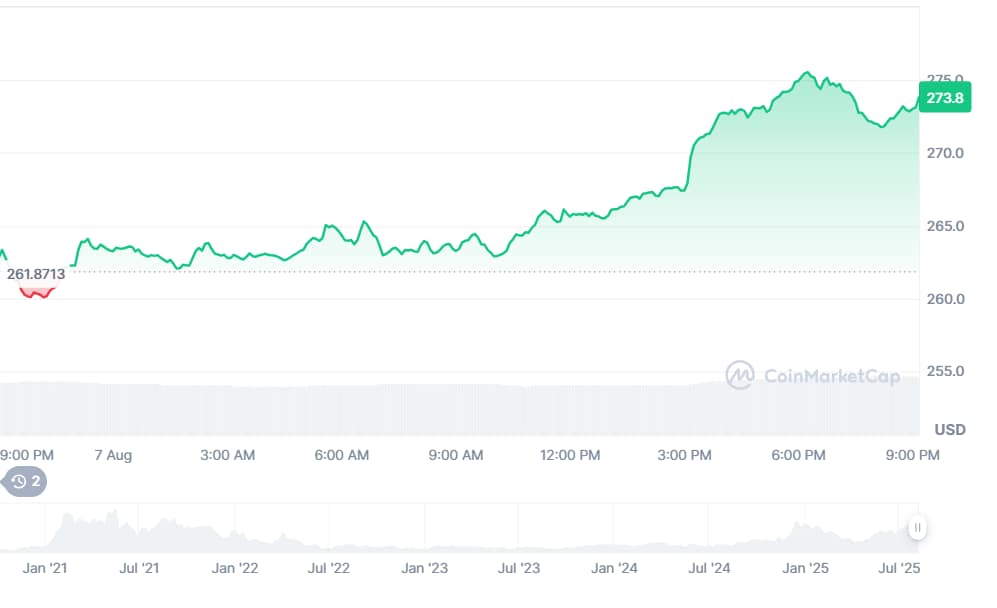Click the chart peak near 6:00 PM
The height and width of the screenshot is (608, 997).
pyautogui.click(x=808, y=74)
